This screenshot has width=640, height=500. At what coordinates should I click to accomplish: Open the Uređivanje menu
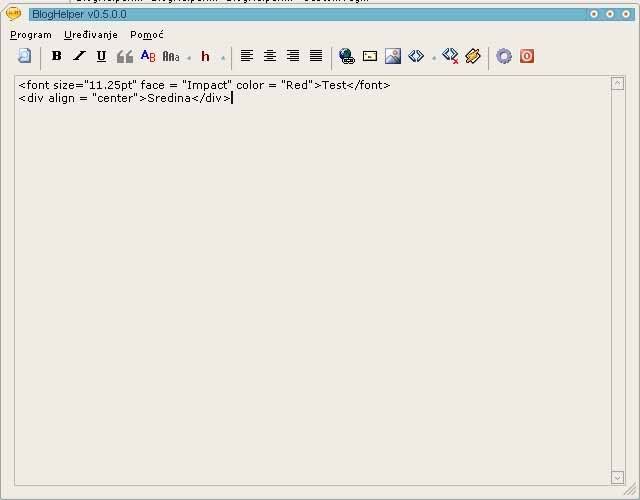[91, 34]
